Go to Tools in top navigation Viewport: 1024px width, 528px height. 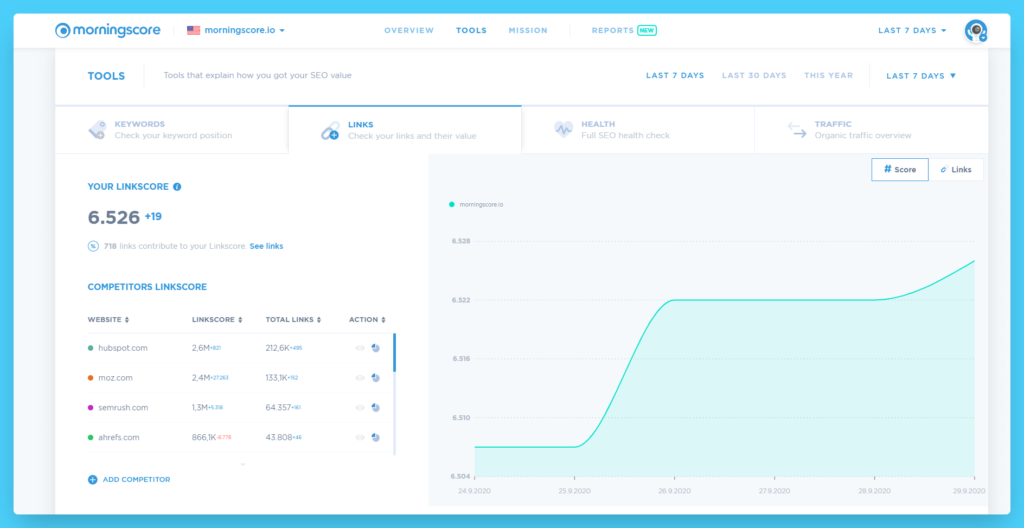point(472,30)
